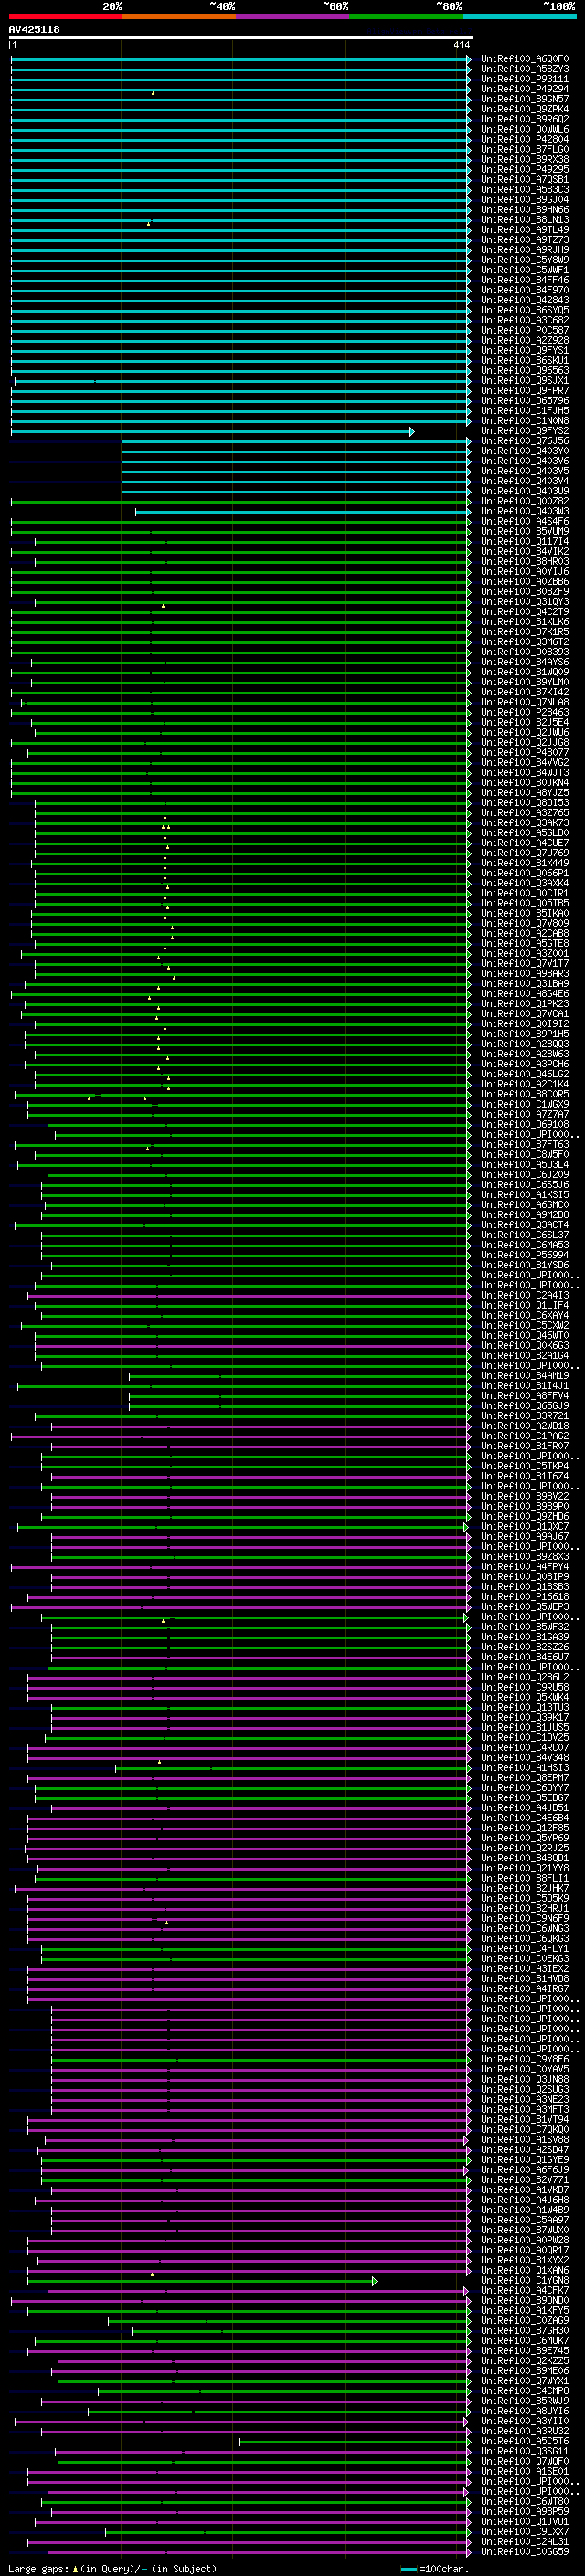Select hit label UniRef100_B9P1H5

524,1034
